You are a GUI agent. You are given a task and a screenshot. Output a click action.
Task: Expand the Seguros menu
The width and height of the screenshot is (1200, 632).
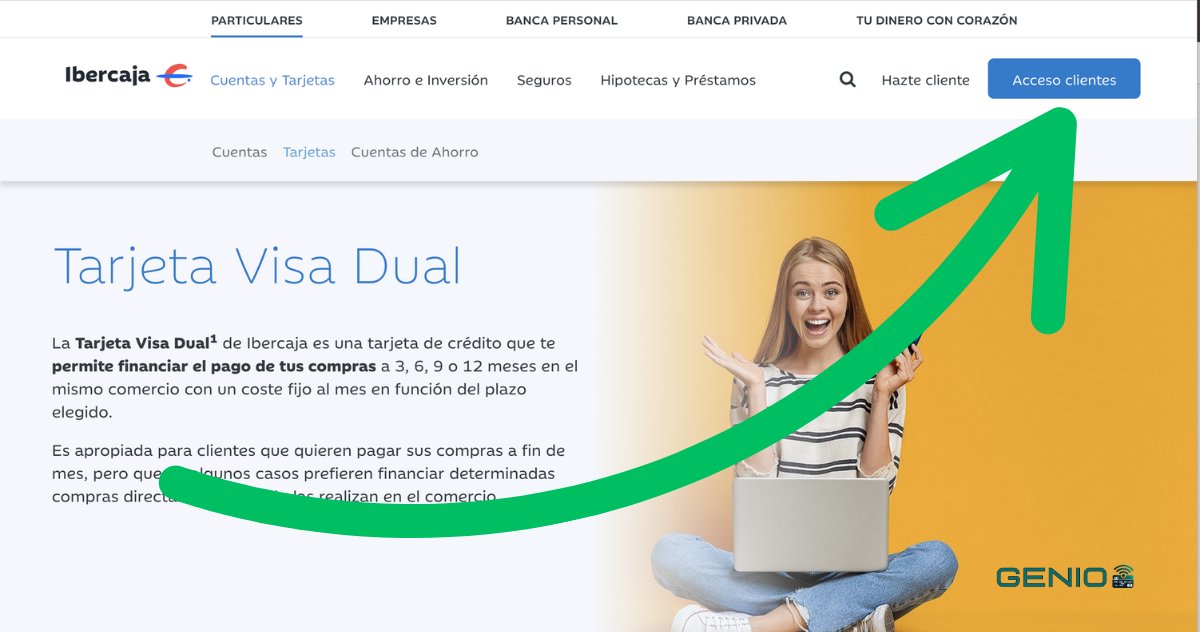(544, 80)
